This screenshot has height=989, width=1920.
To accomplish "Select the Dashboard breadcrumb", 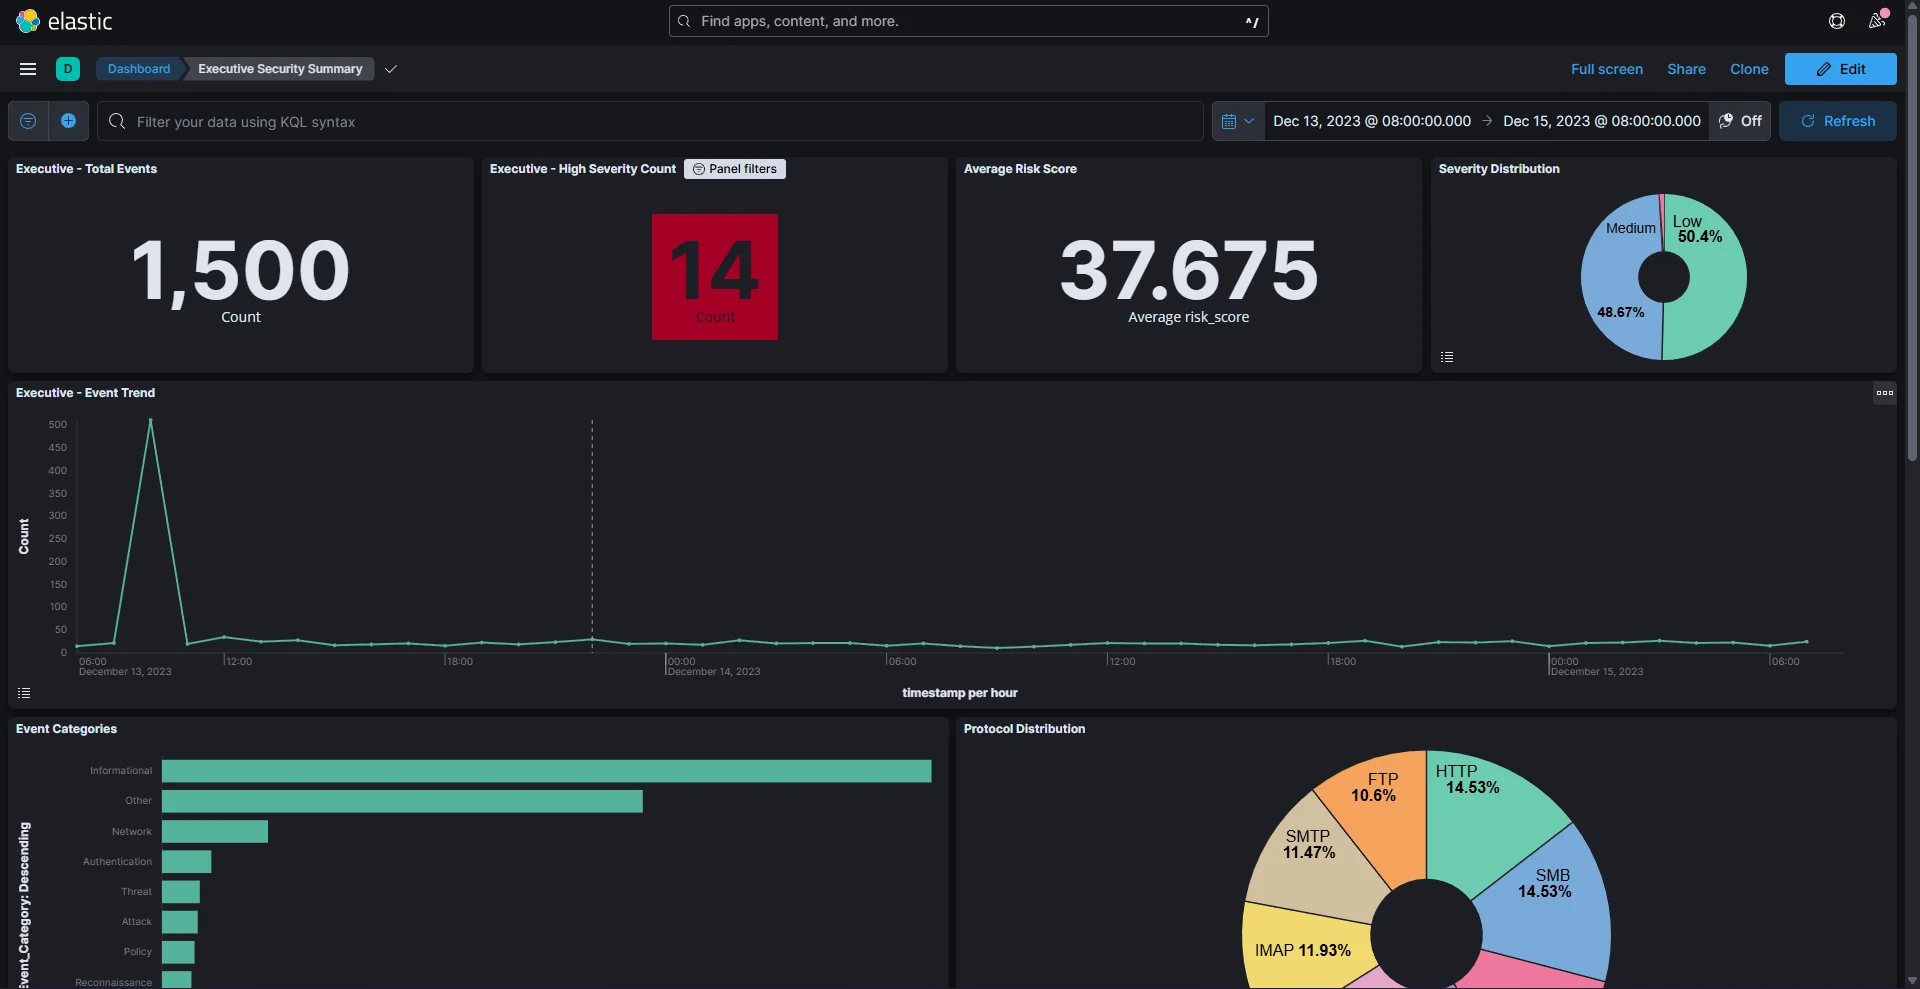I will point(139,69).
